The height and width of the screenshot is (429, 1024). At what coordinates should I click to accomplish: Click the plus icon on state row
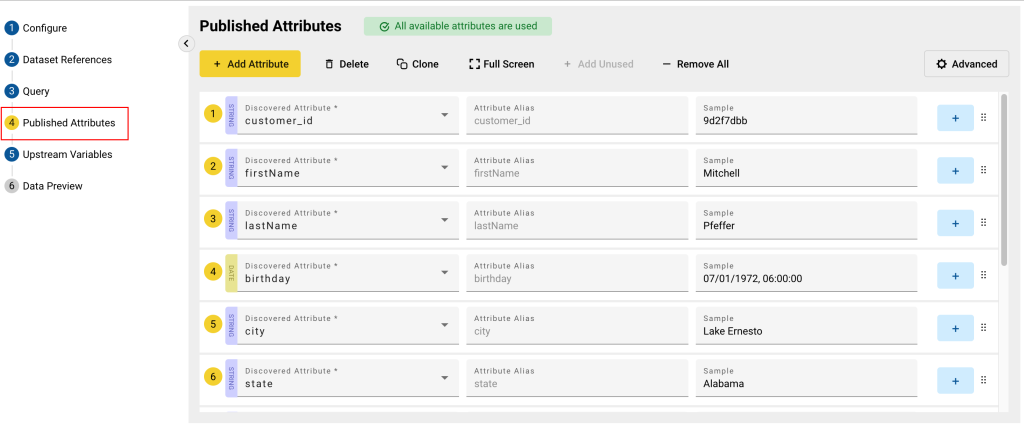[x=954, y=380]
